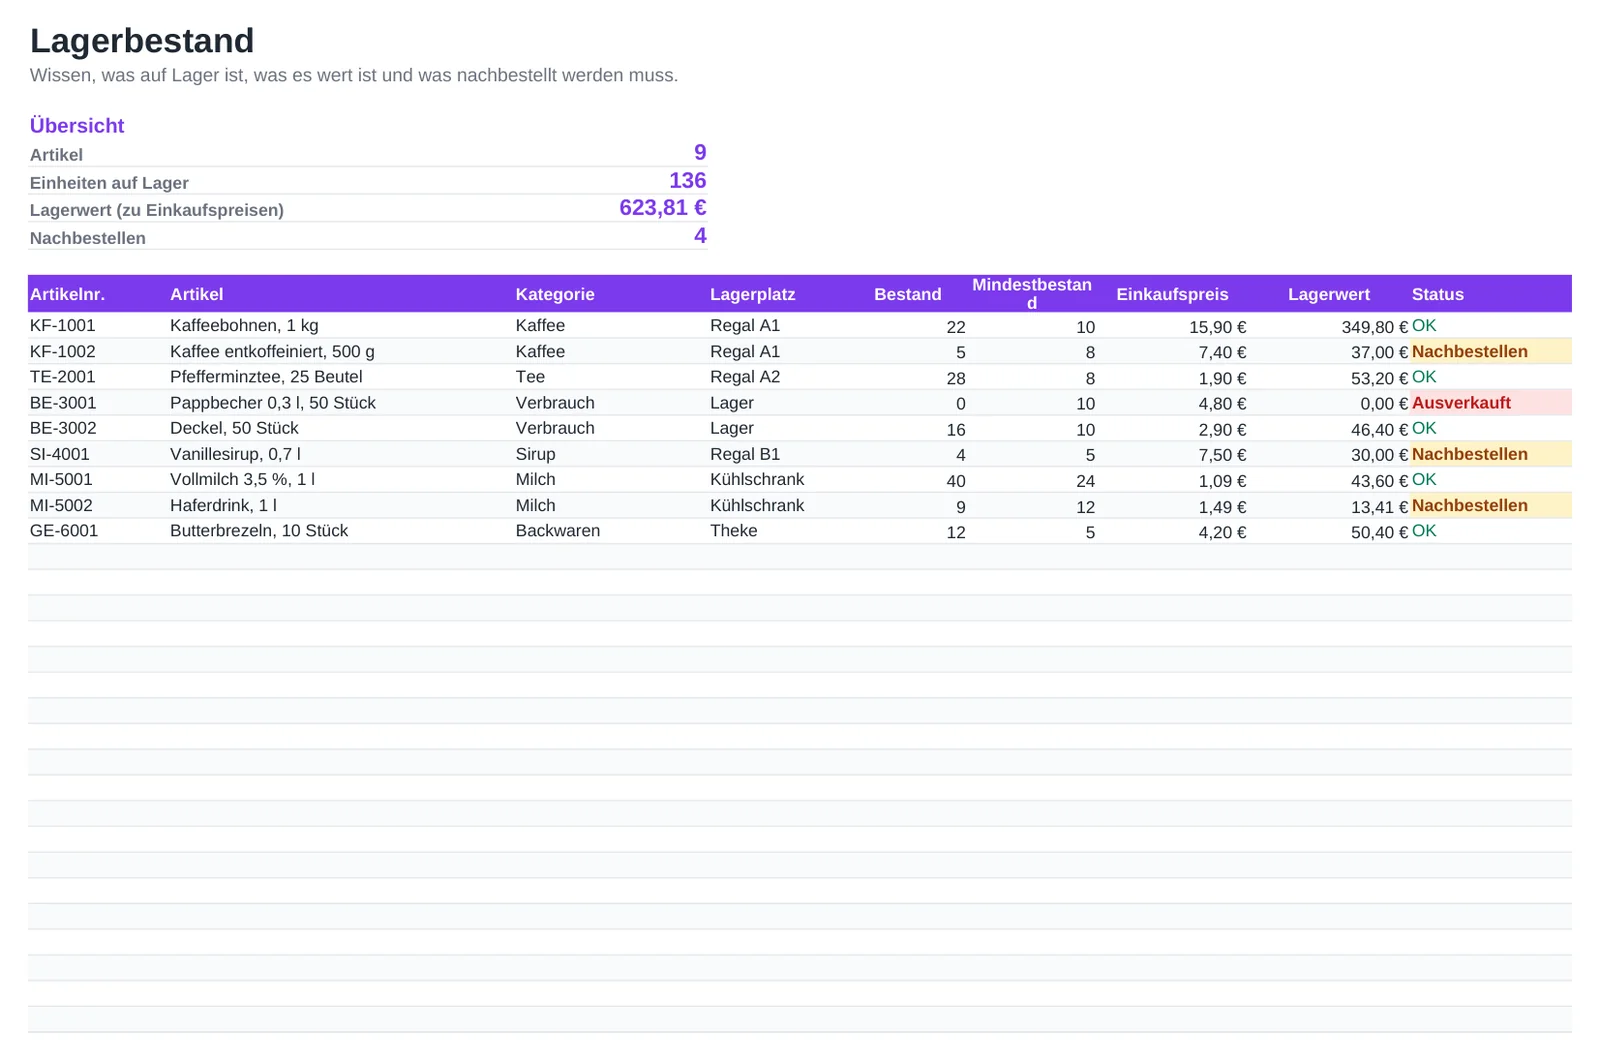Click the Lagerwert total 623,81 €
The image size is (1600, 1060).
click(663, 208)
